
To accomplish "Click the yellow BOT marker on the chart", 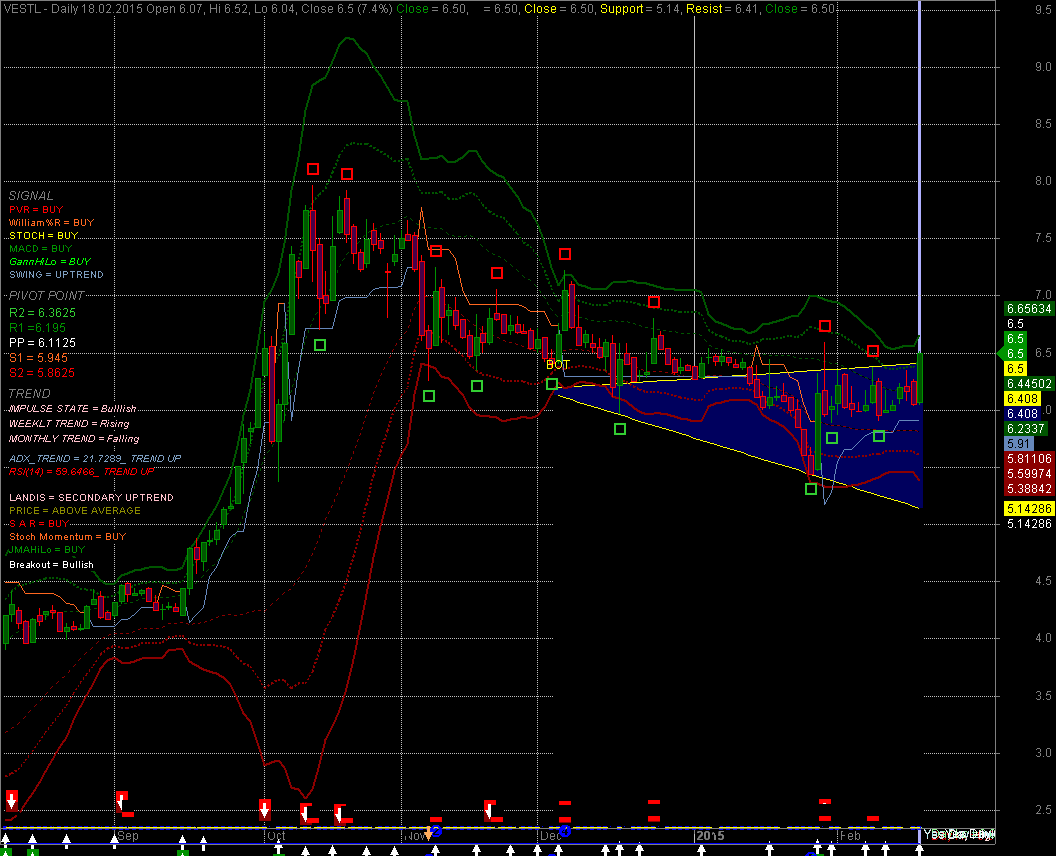I will [557, 365].
